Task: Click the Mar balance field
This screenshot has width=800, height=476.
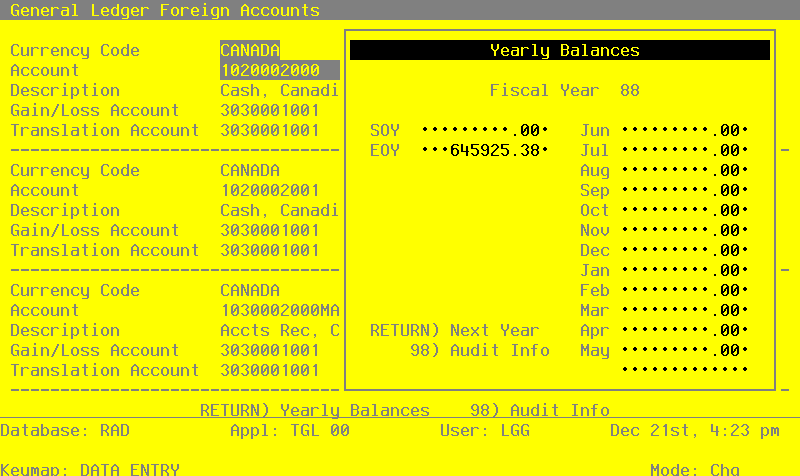Action: coord(685,310)
